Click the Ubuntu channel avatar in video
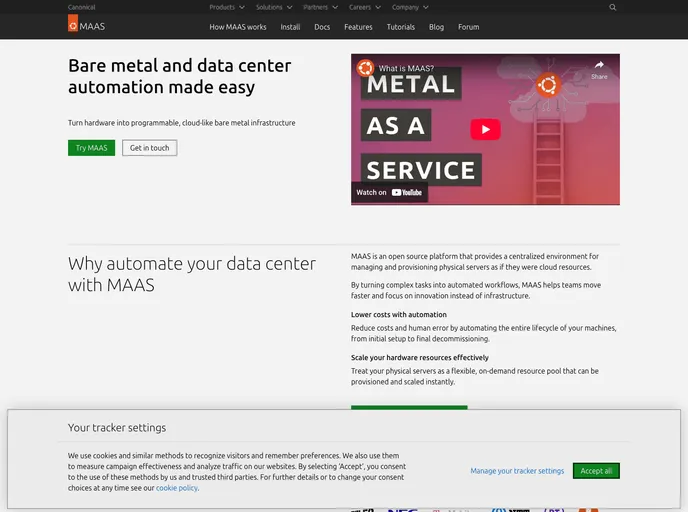Viewport: 688px width, 512px height. coord(366,69)
